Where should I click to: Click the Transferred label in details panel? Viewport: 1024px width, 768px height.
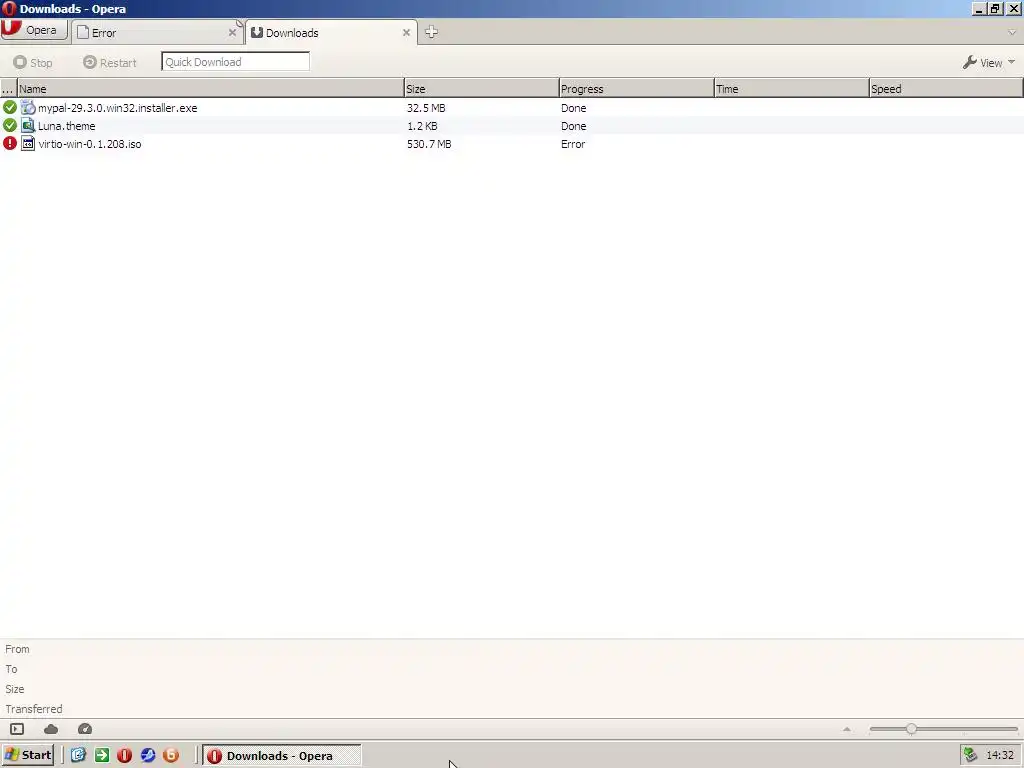tap(34, 709)
